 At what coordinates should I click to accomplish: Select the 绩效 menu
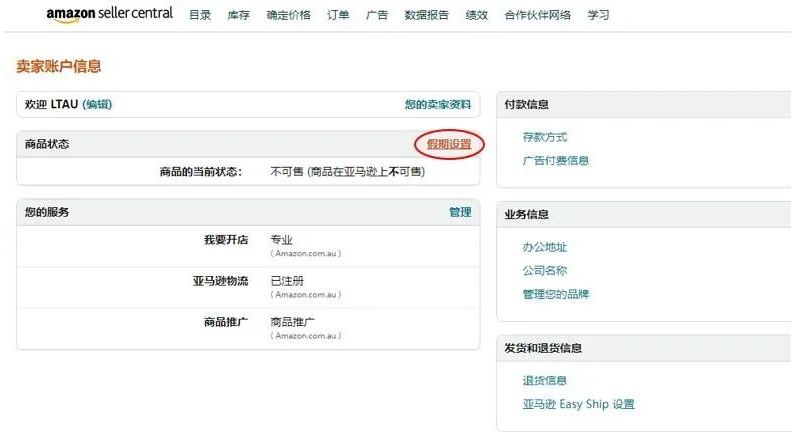coord(476,15)
